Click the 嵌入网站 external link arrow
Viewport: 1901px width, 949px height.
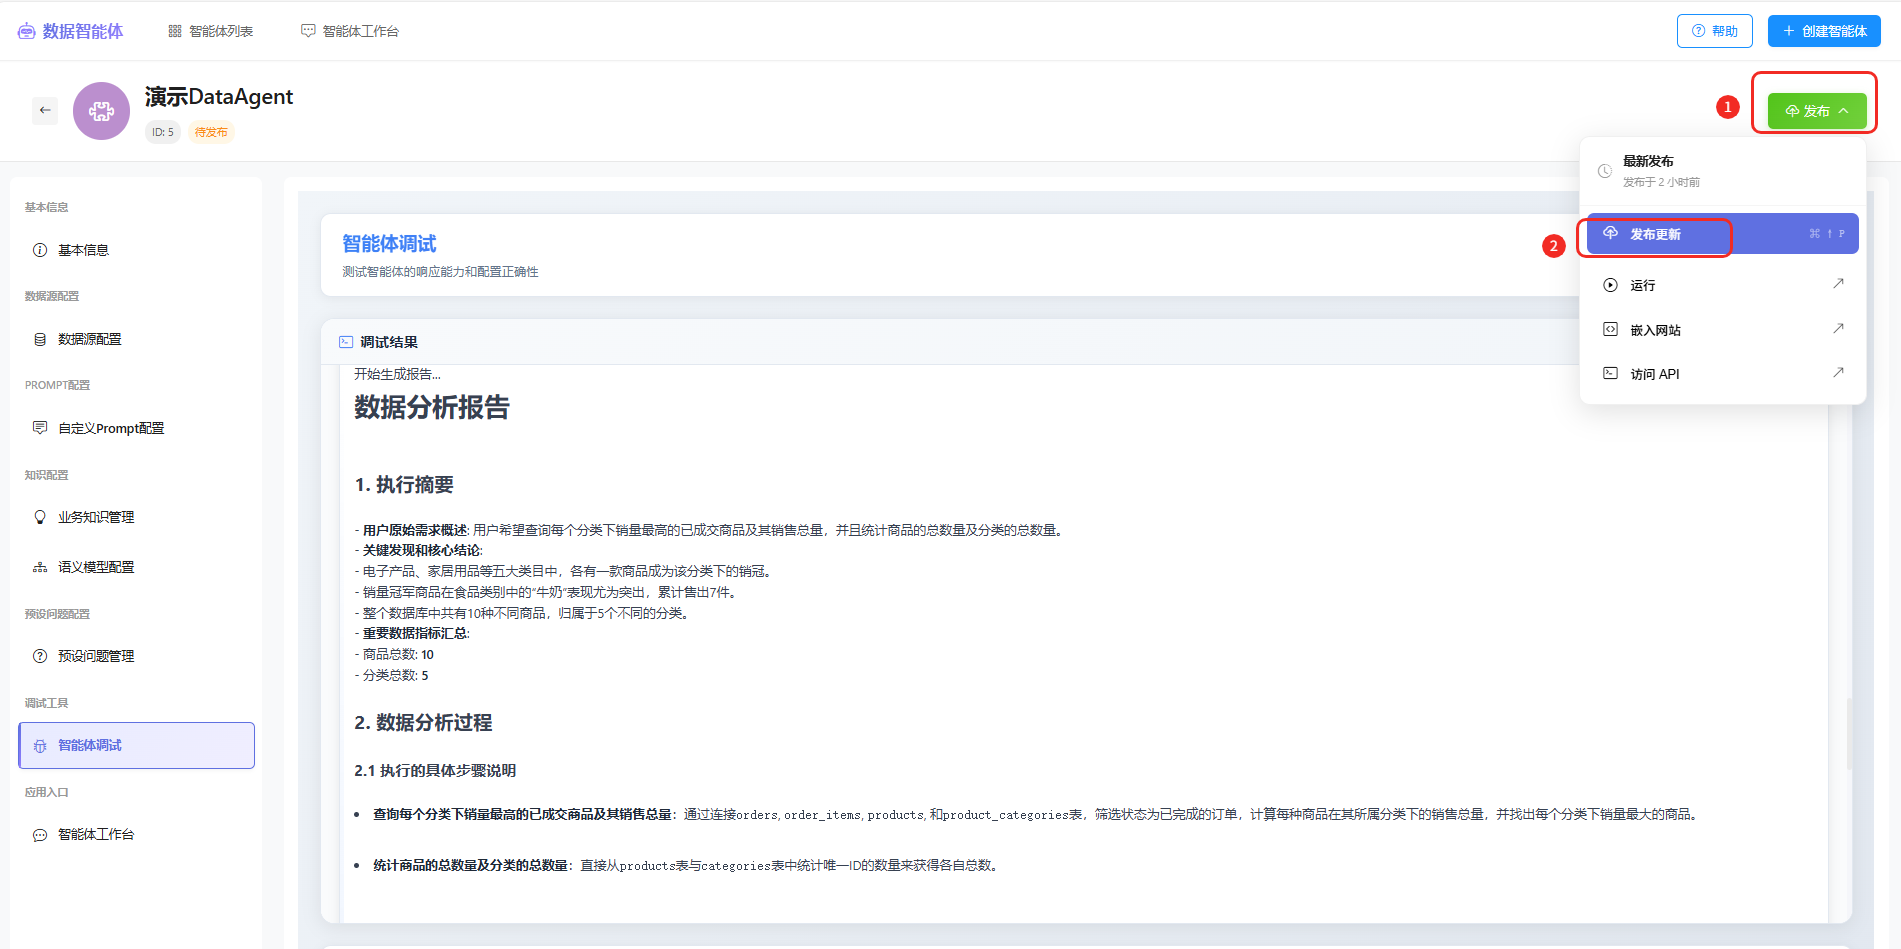tap(1838, 328)
